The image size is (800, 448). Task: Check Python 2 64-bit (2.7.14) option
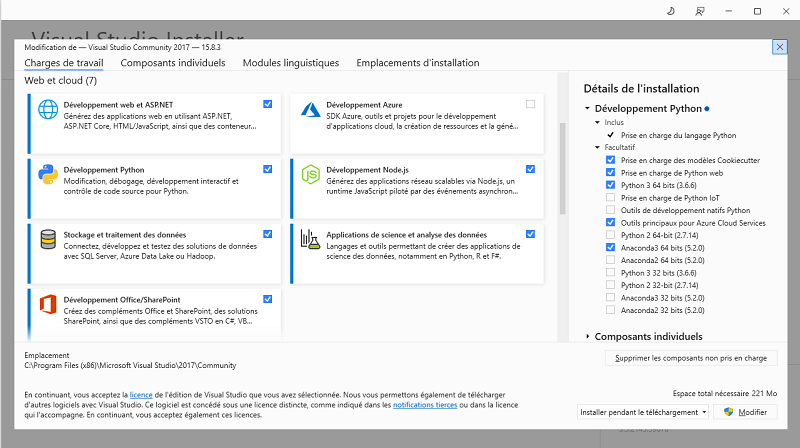click(610, 233)
